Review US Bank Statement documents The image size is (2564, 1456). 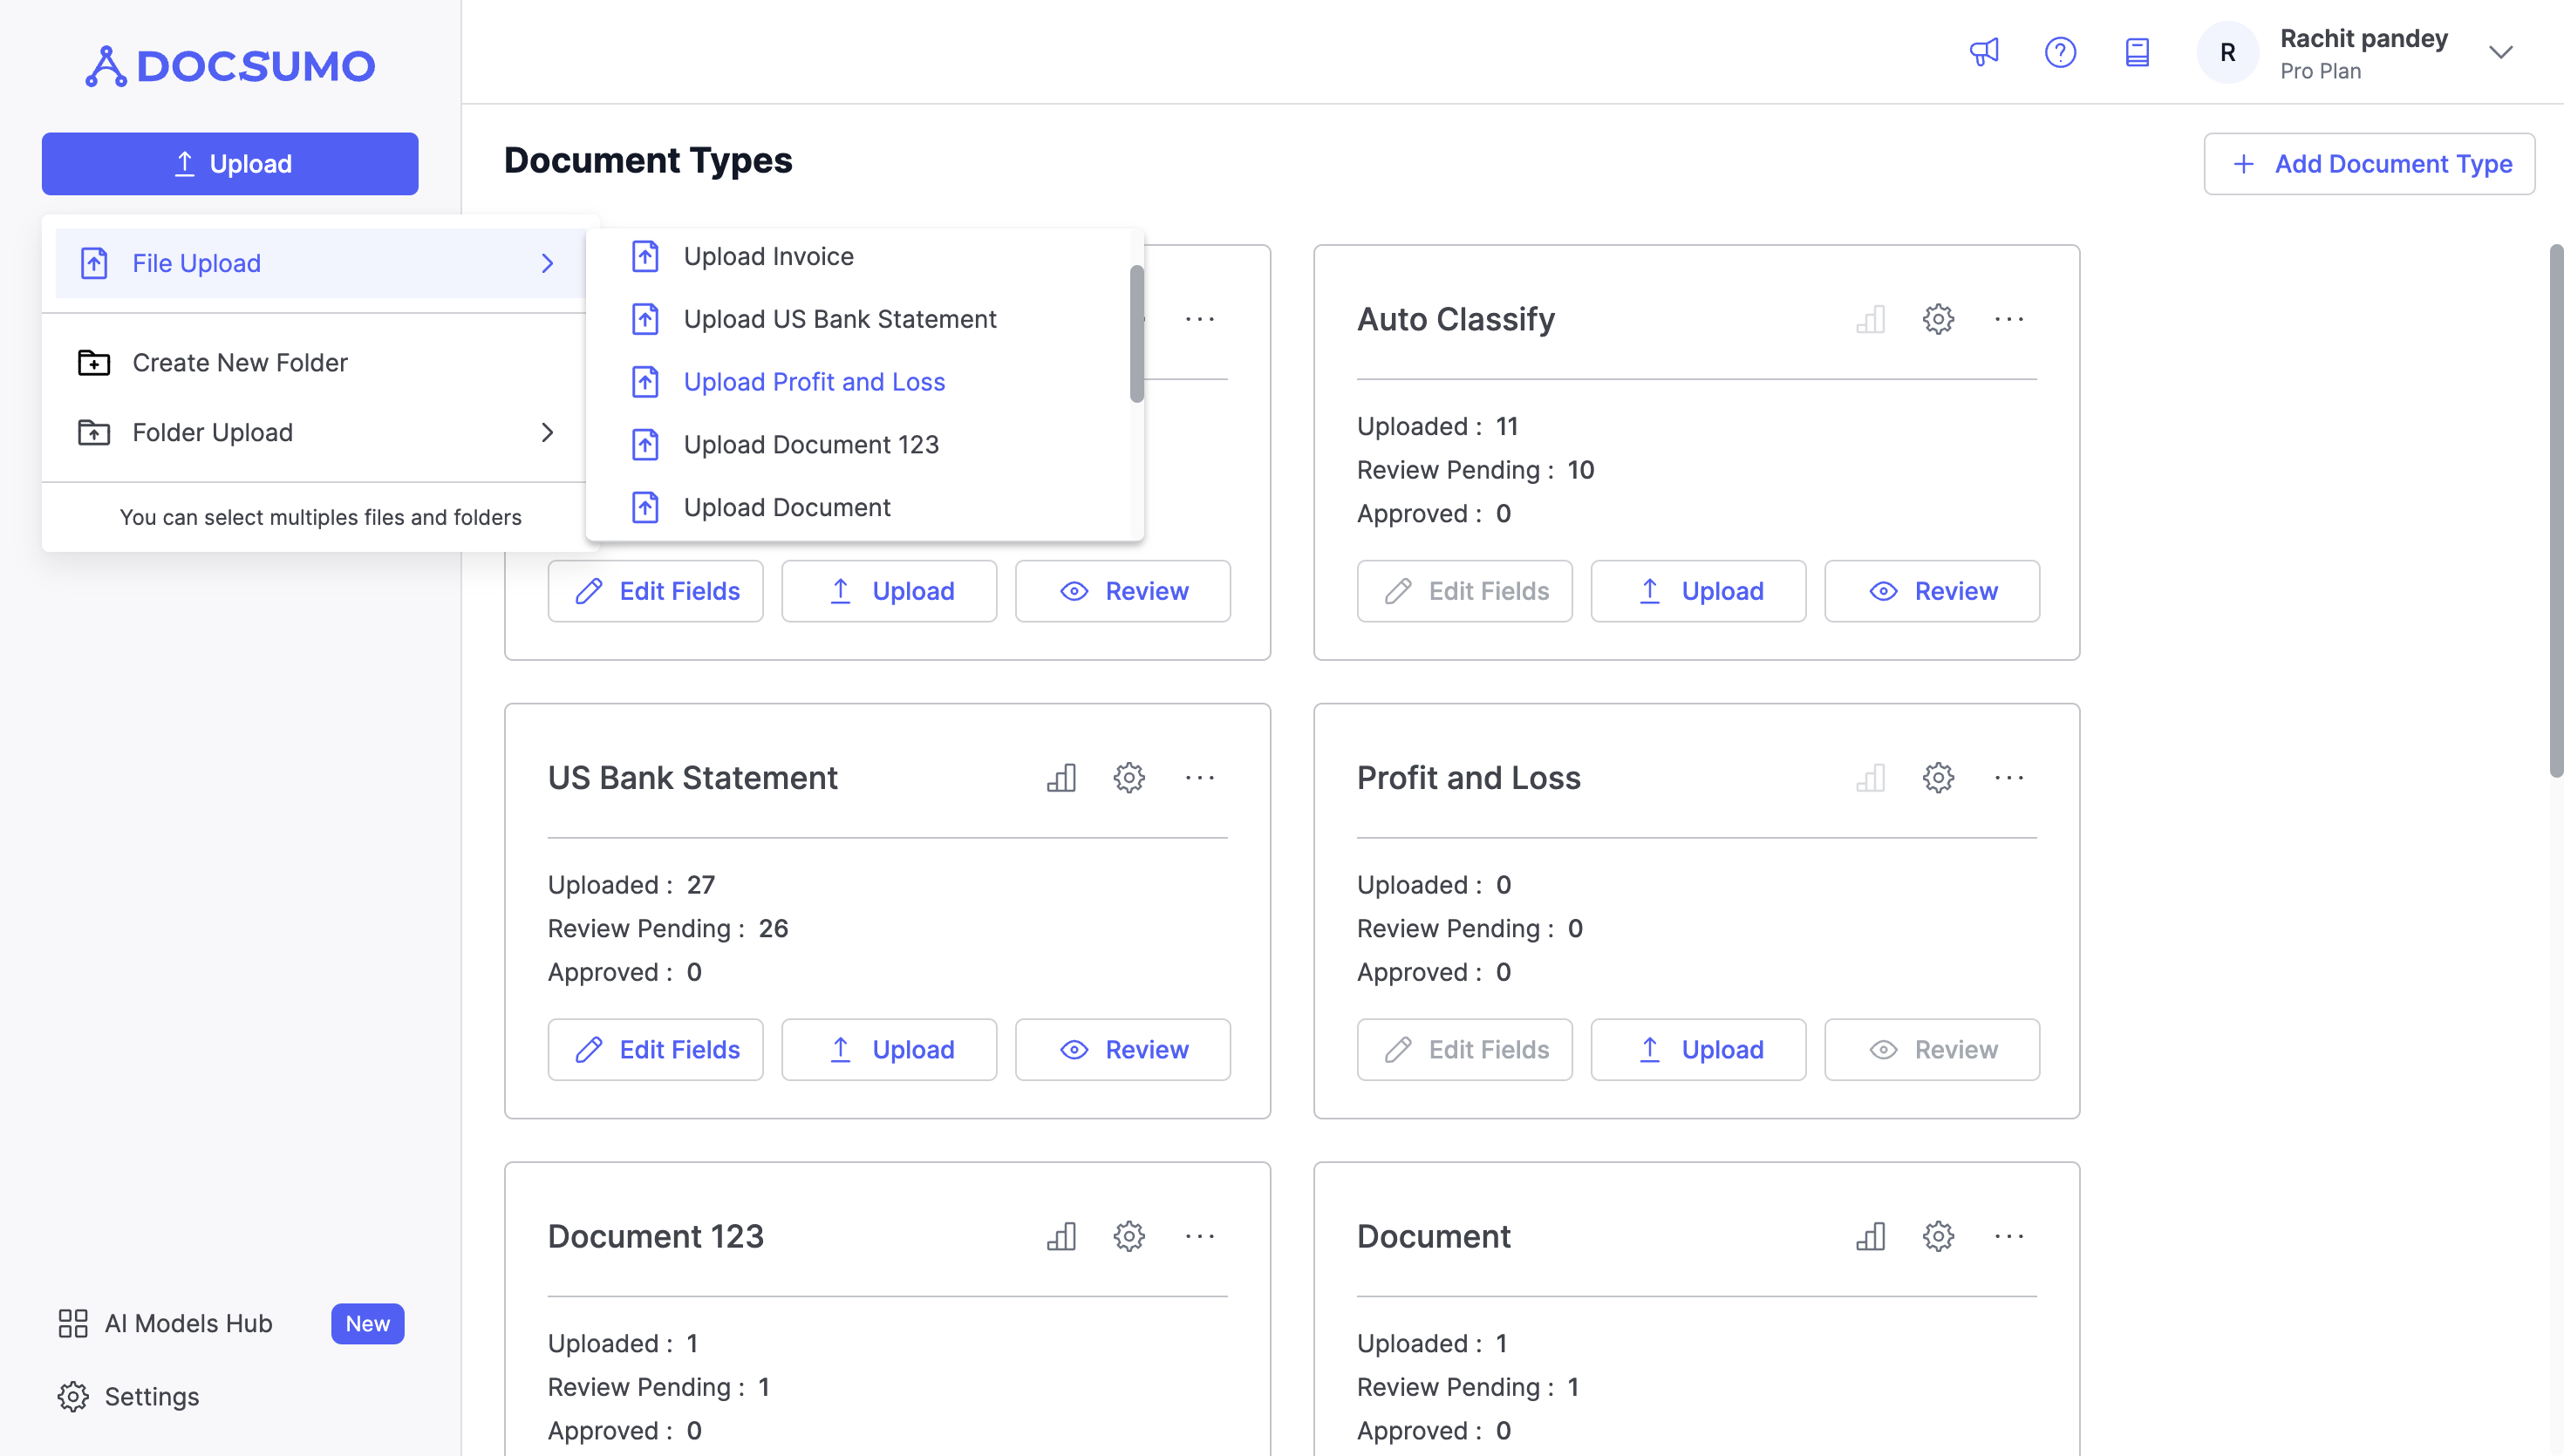click(1123, 1050)
